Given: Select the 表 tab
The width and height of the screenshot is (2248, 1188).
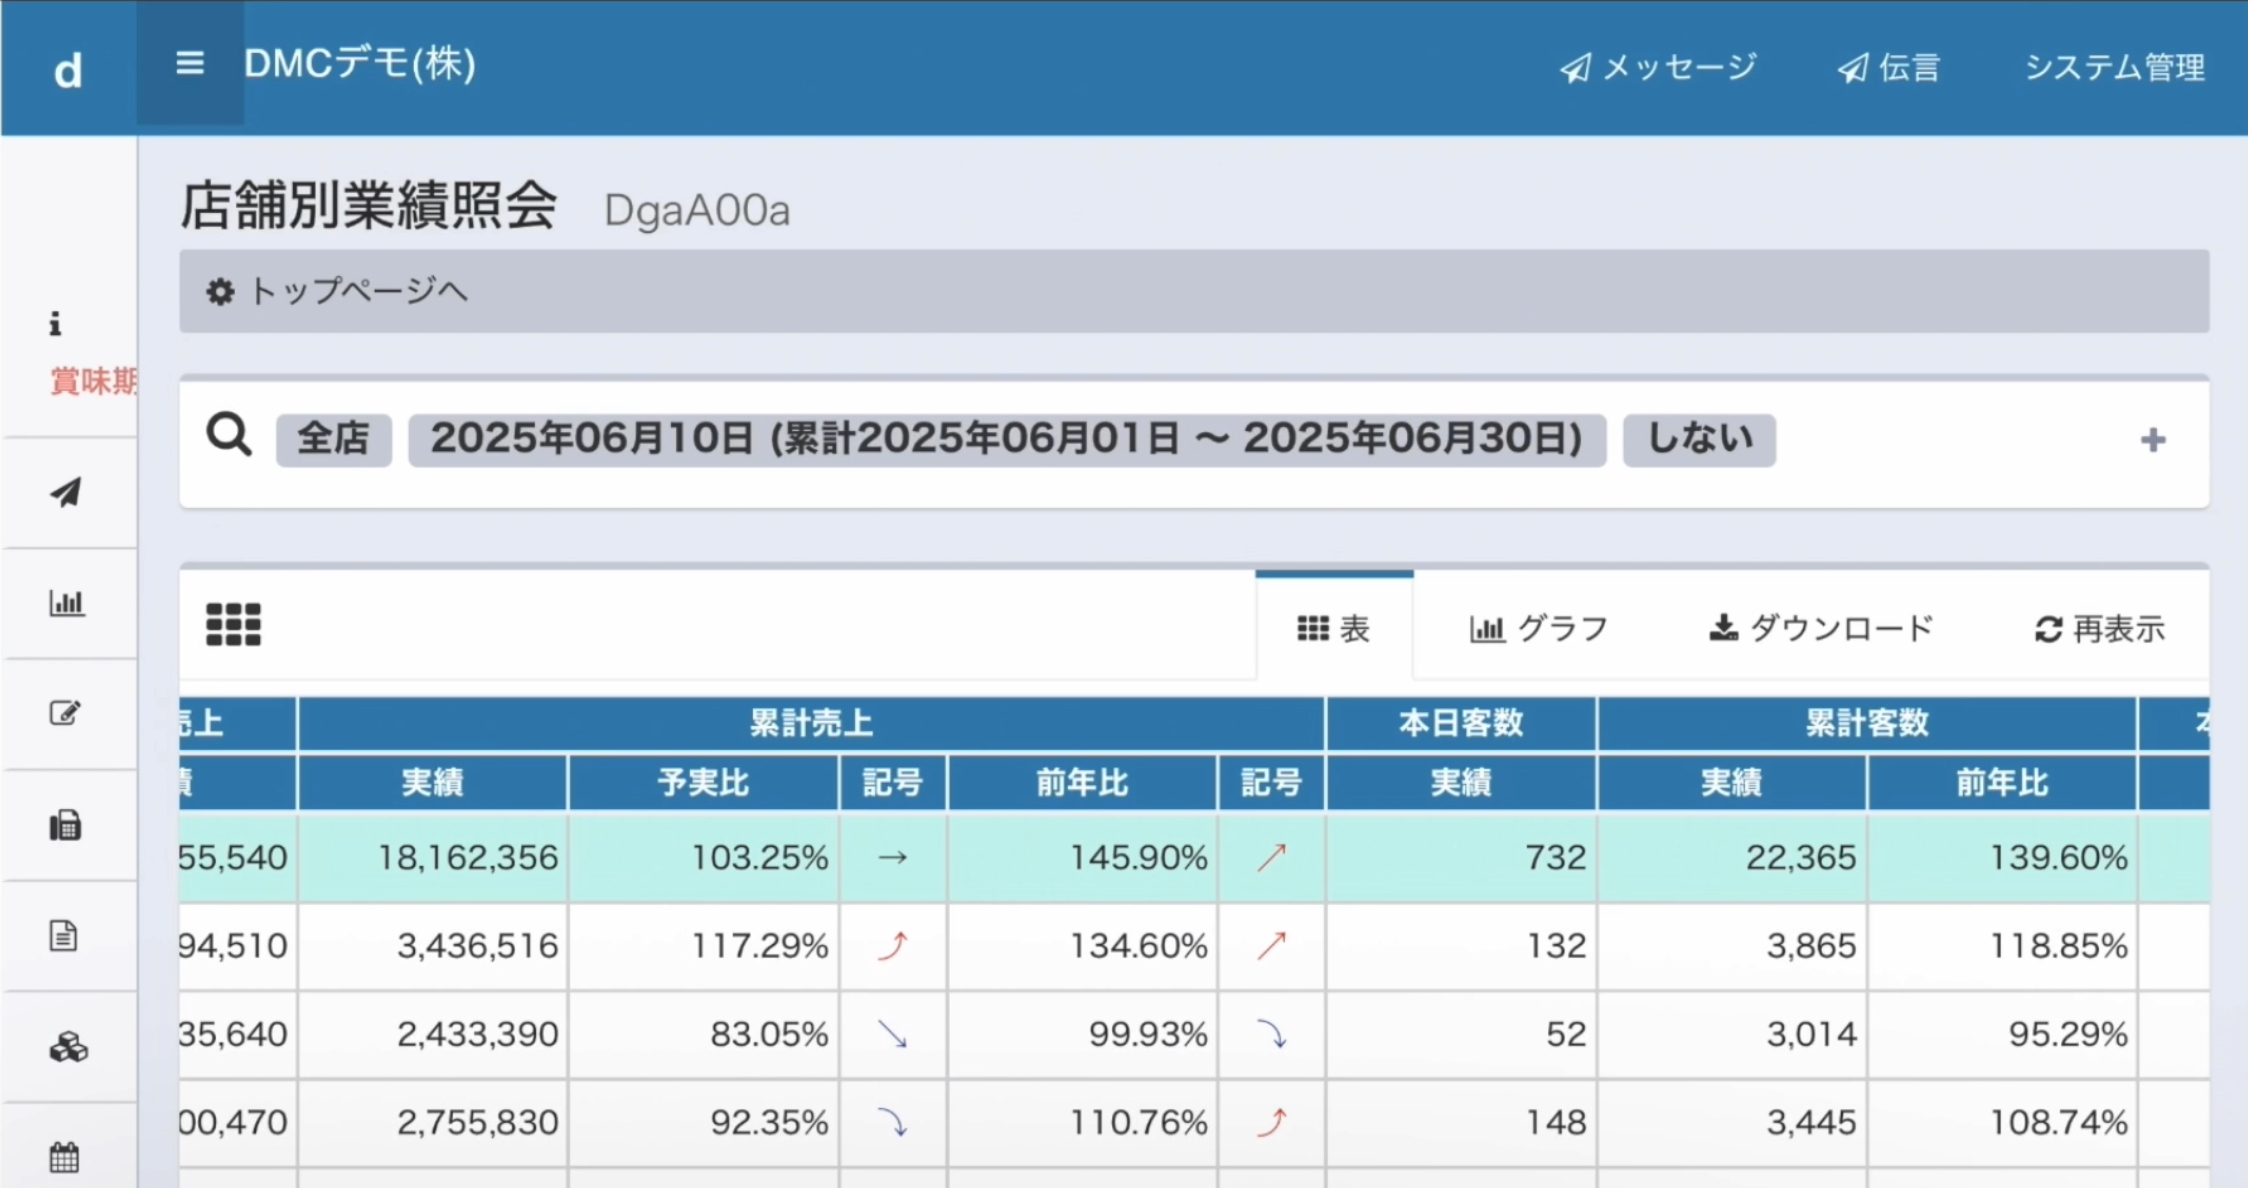Looking at the screenshot, I should point(1334,629).
